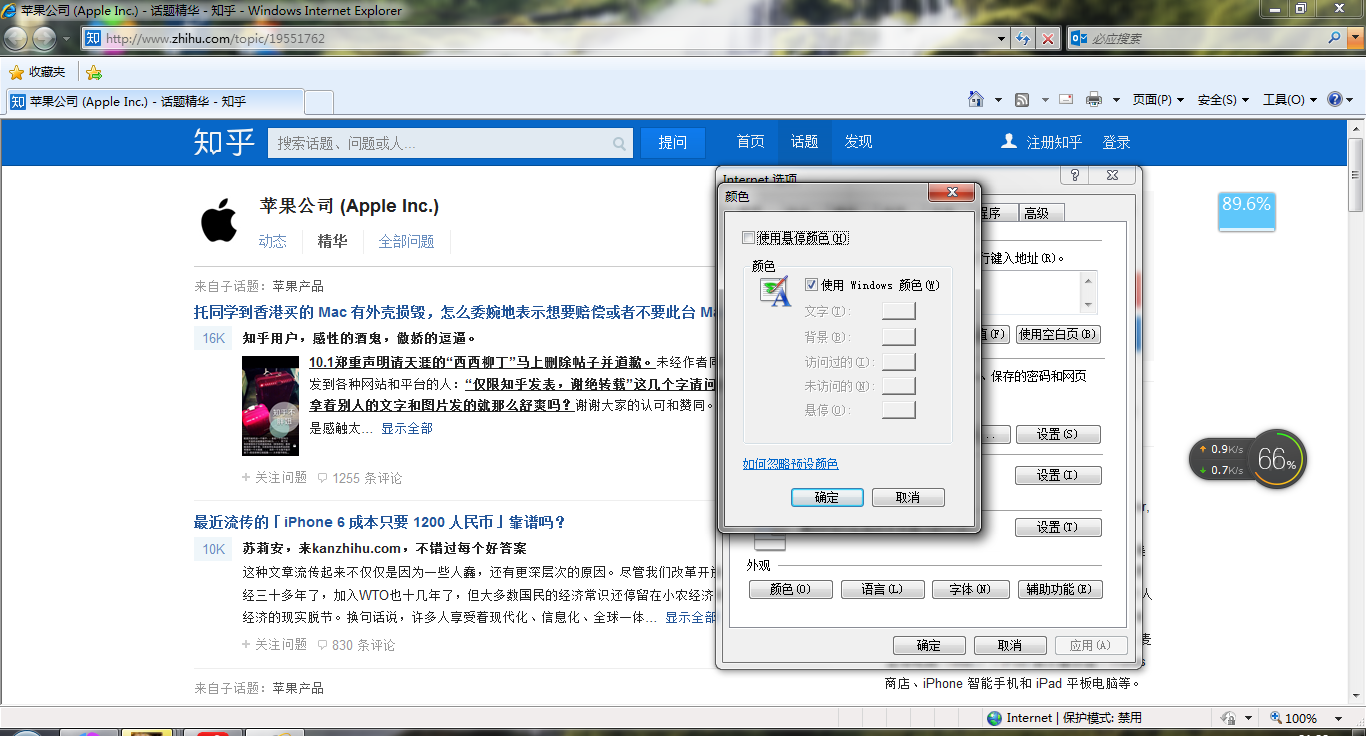This screenshot has height=736, width=1366.
Task: Open the 页面(P) menu dropdown
Action: pos(1158,100)
